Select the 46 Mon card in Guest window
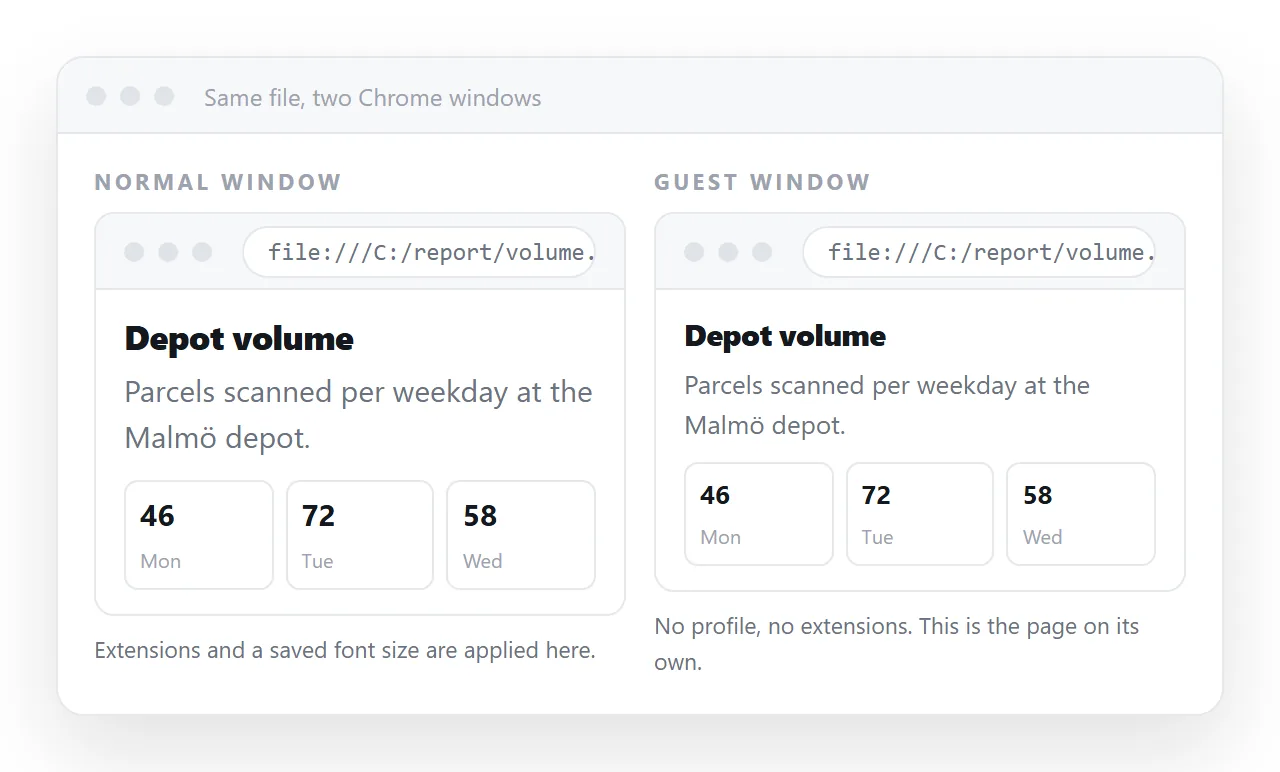The height and width of the screenshot is (772, 1280). [759, 514]
